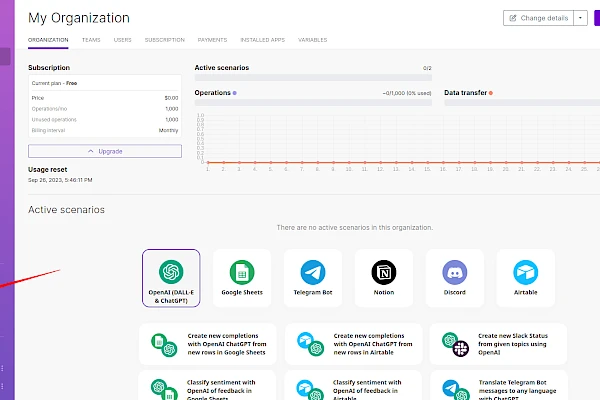Click the pencil icon in Change details

(x=514, y=18)
